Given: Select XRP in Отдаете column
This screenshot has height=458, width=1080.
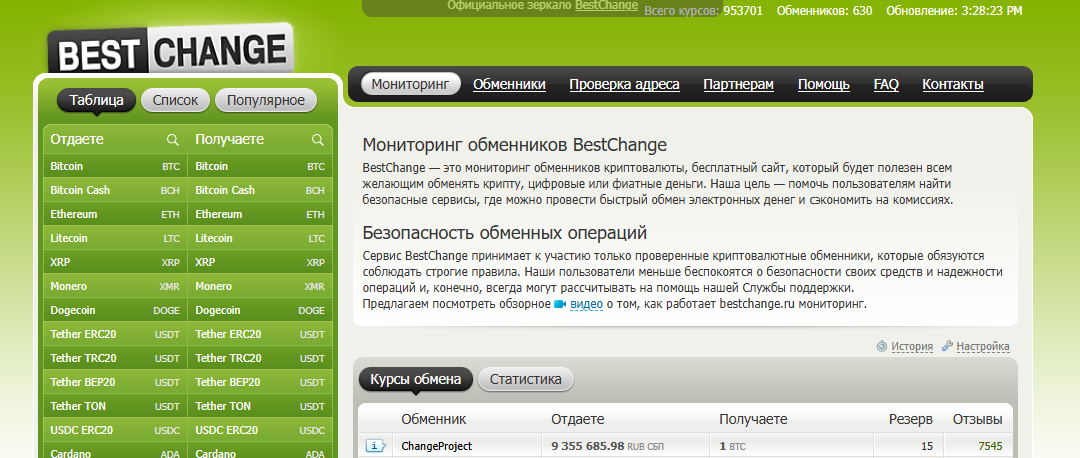Looking at the screenshot, I should click(x=115, y=262).
